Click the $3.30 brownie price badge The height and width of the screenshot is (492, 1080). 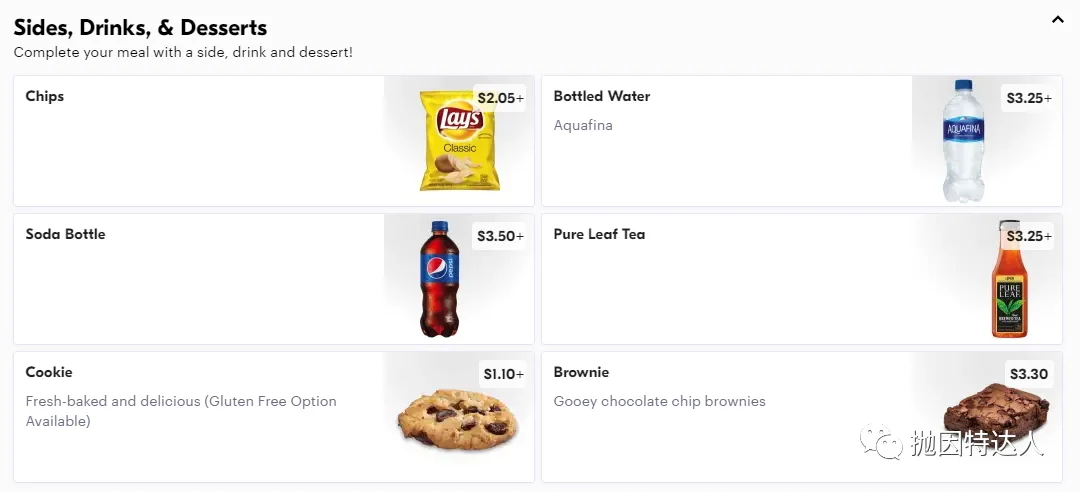tap(1028, 373)
